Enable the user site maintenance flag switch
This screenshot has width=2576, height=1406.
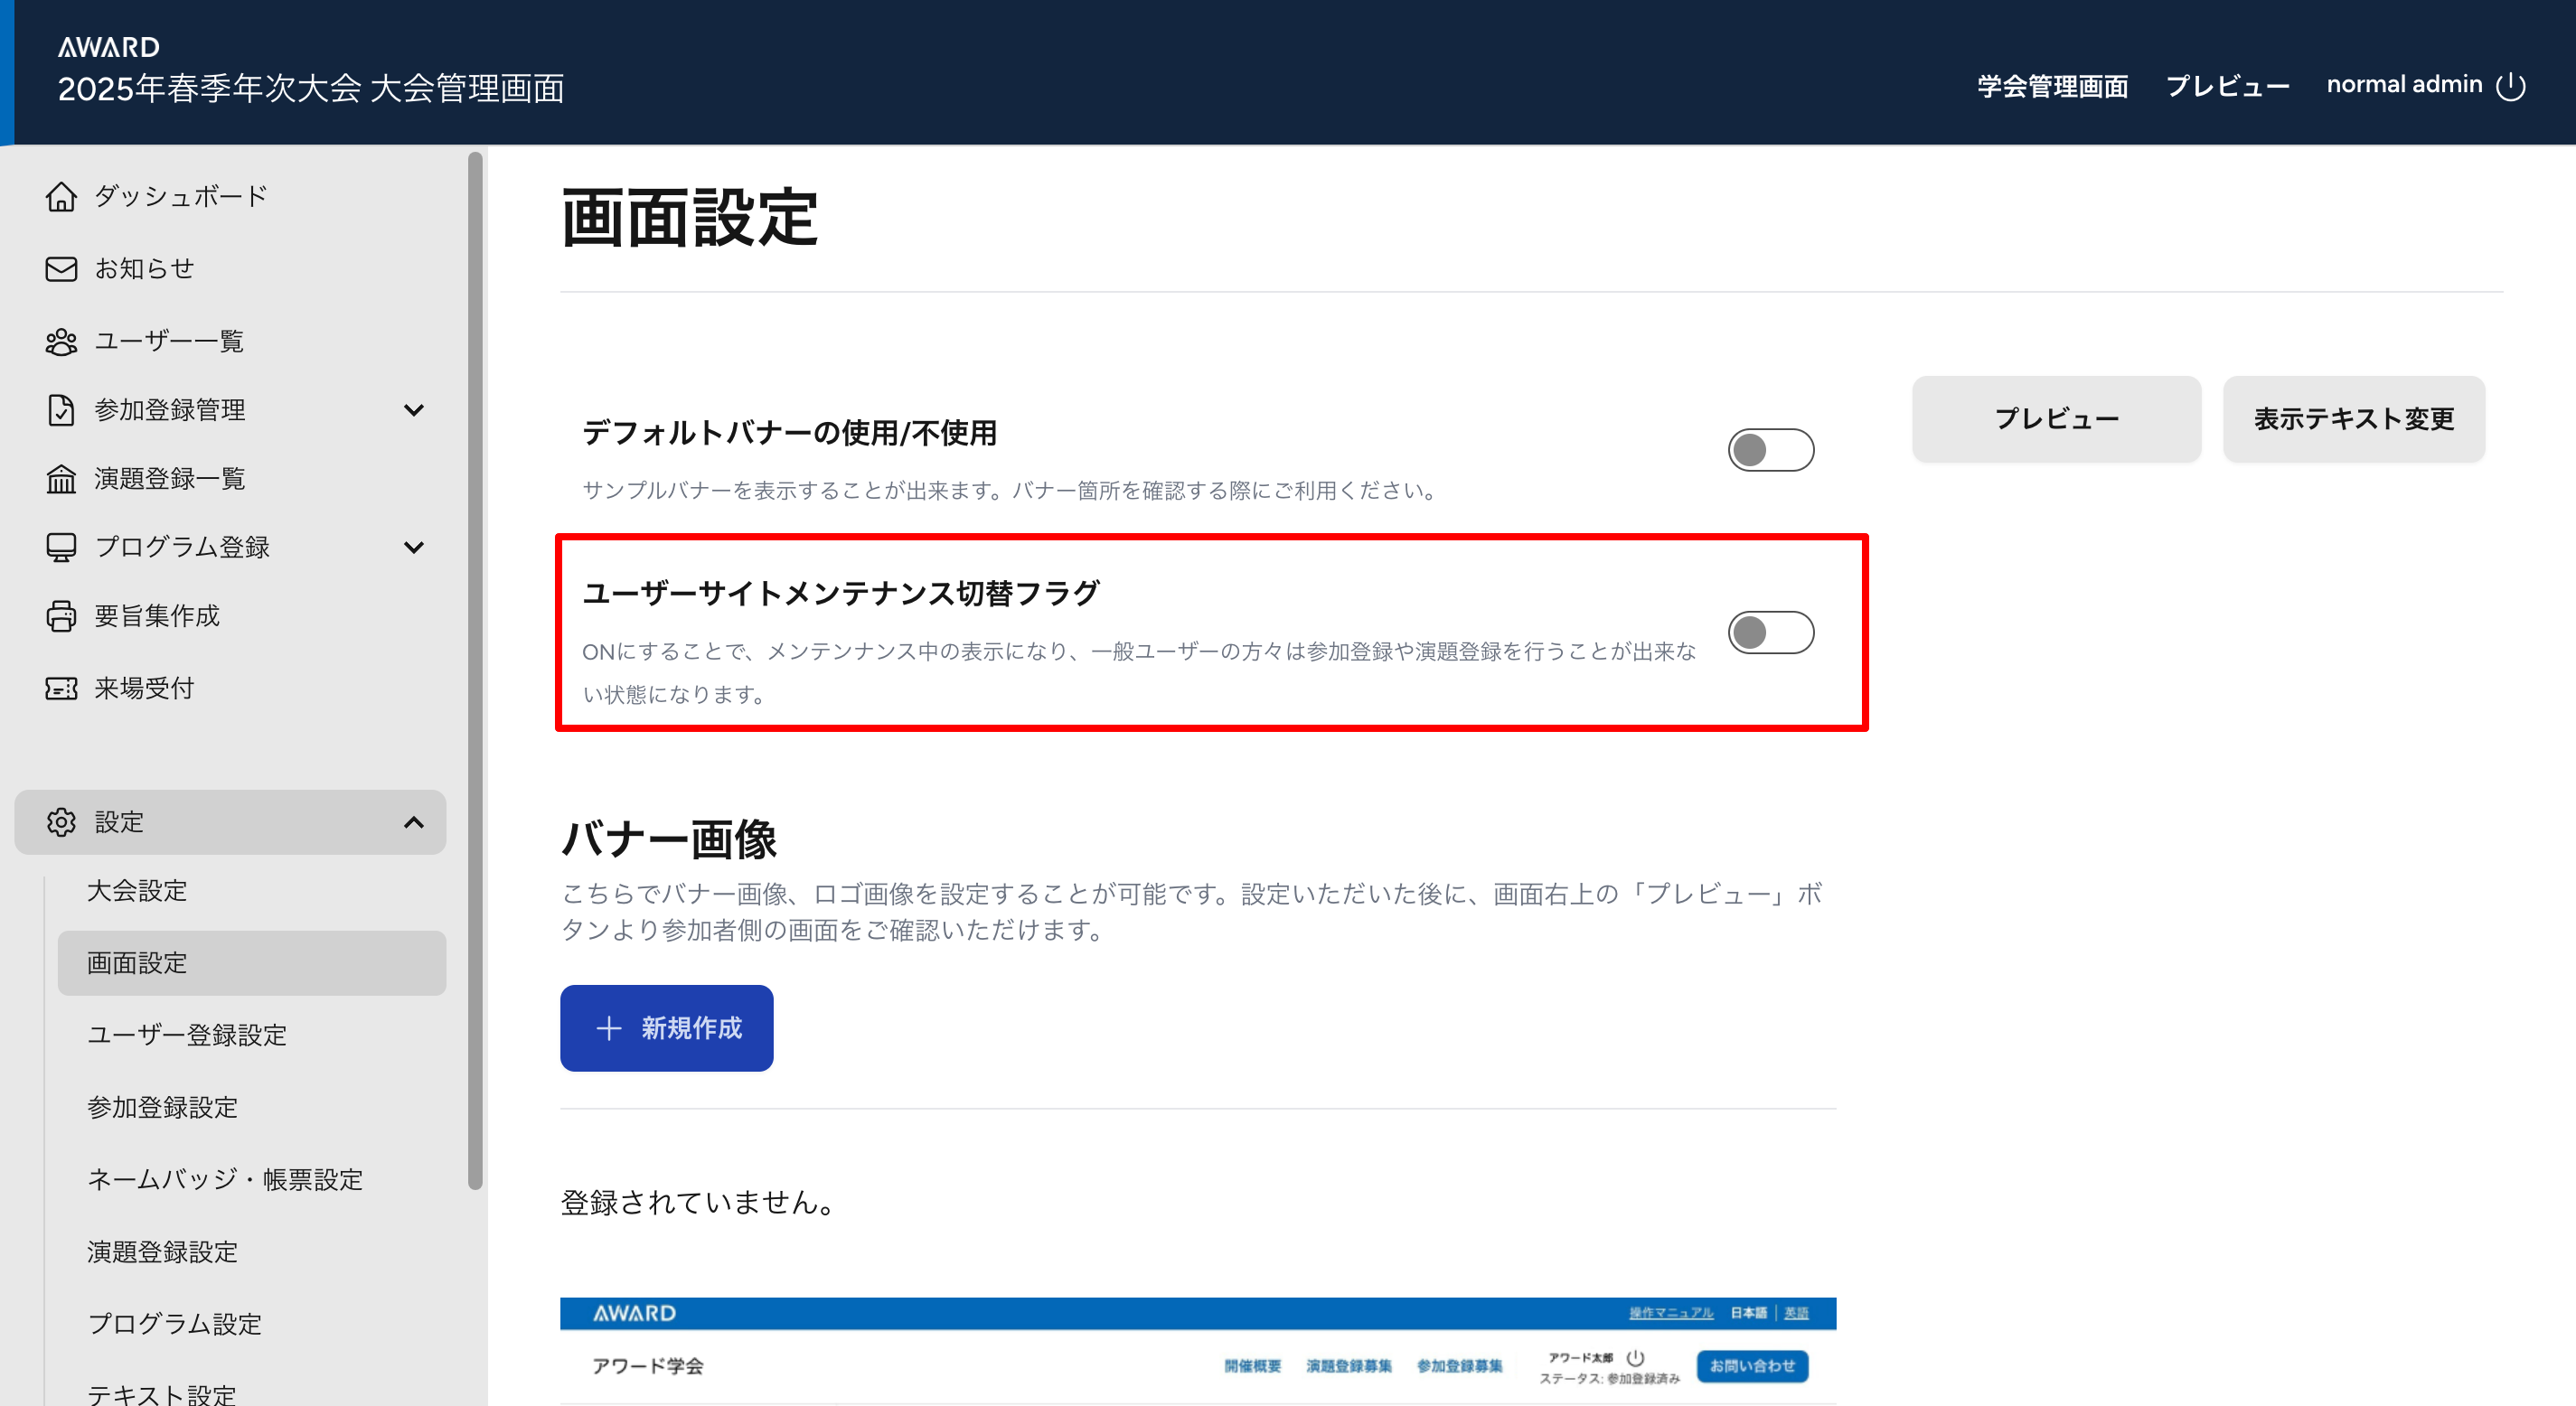tap(1770, 632)
